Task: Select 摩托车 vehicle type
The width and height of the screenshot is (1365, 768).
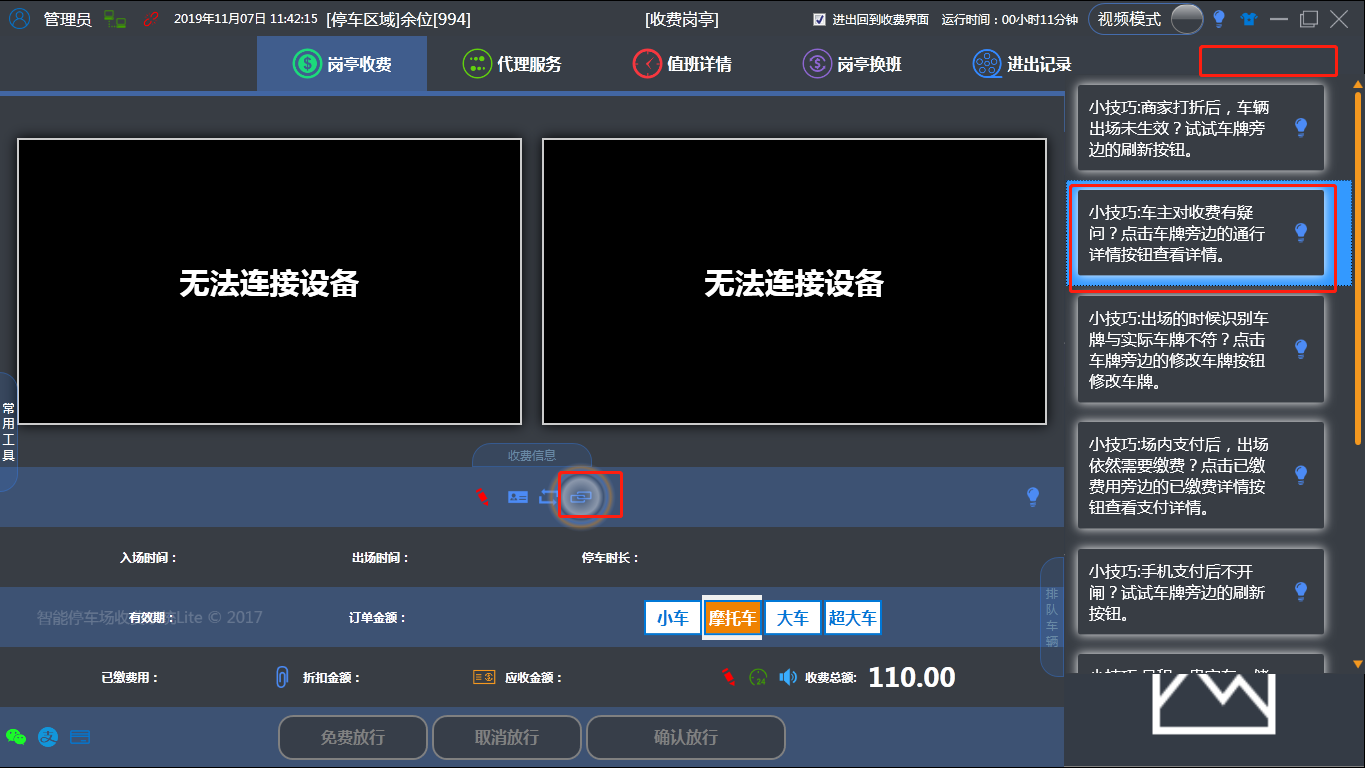Action: [x=732, y=618]
